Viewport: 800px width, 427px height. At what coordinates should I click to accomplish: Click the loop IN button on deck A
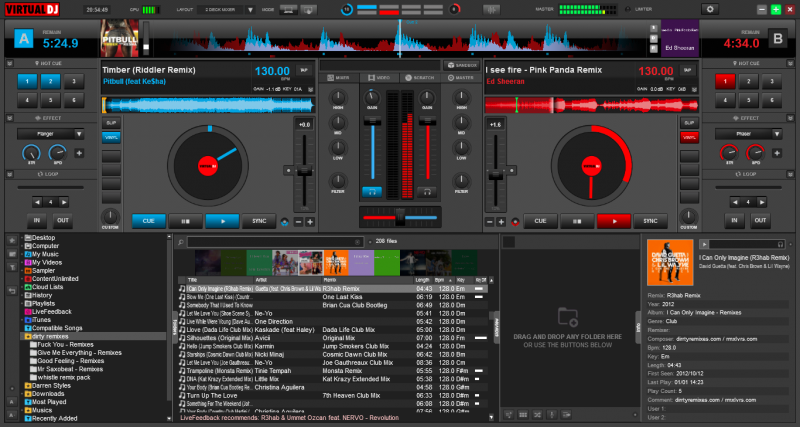coord(37,220)
